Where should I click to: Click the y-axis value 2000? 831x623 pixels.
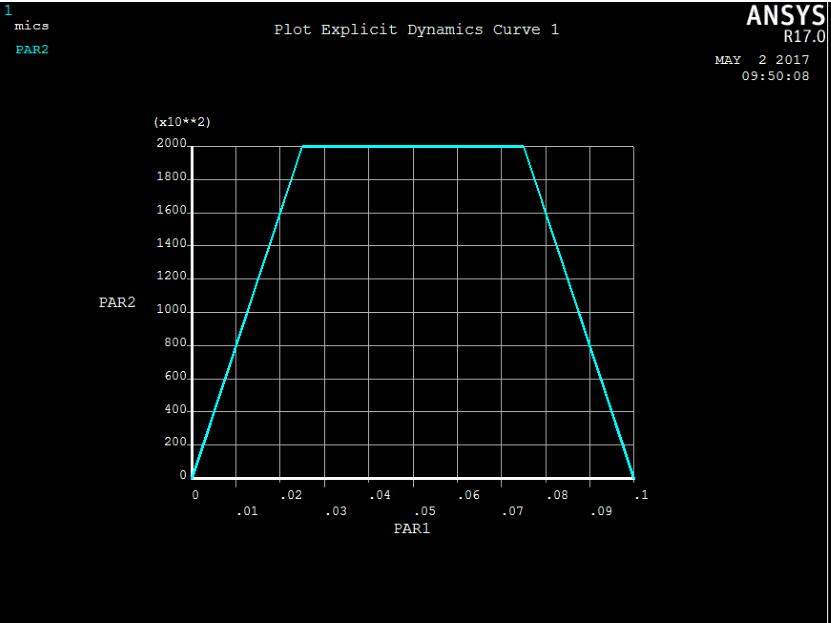pos(172,144)
